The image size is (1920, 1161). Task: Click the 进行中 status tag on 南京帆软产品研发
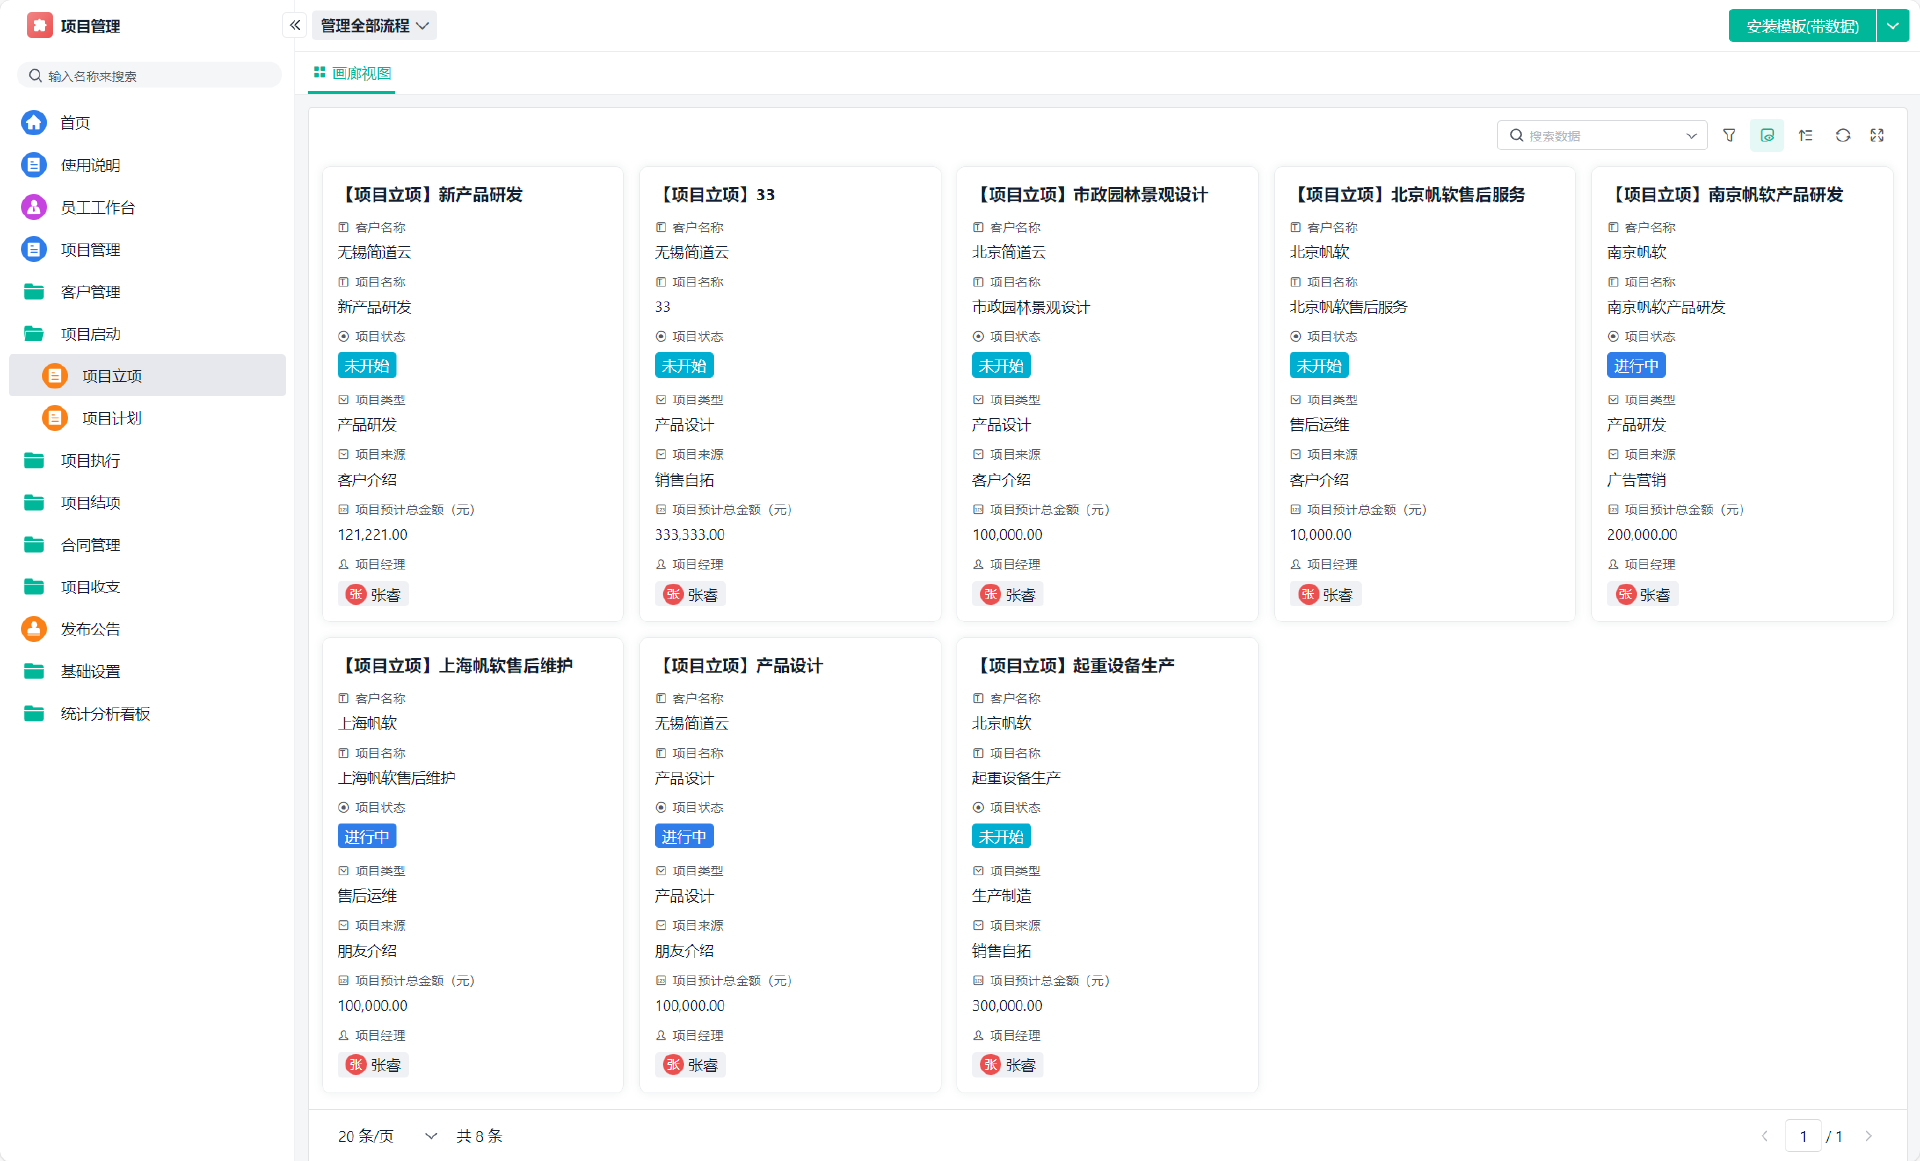1635,366
